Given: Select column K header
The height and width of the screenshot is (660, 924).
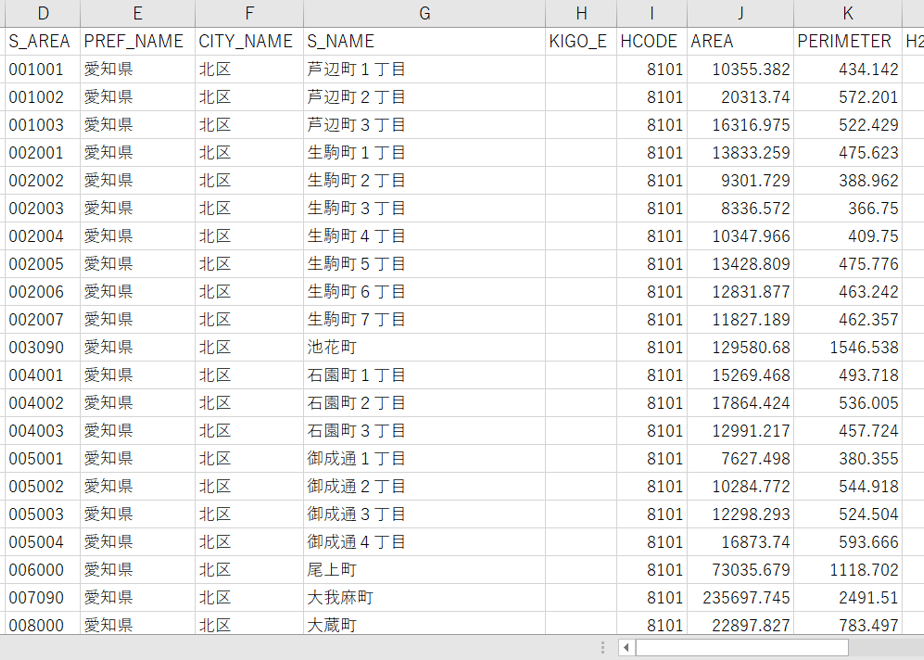Looking at the screenshot, I should 848,14.
